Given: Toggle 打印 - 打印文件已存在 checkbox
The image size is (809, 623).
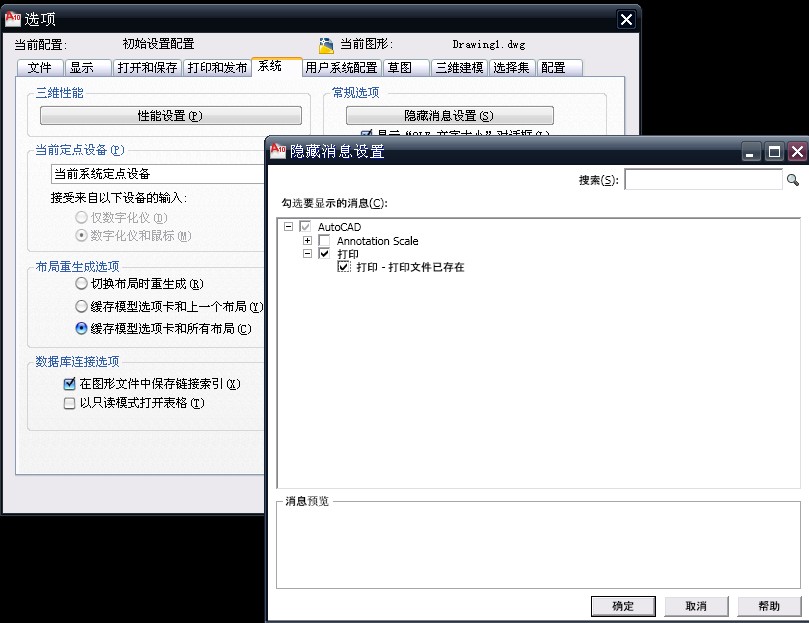Looking at the screenshot, I should pyautogui.click(x=344, y=266).
